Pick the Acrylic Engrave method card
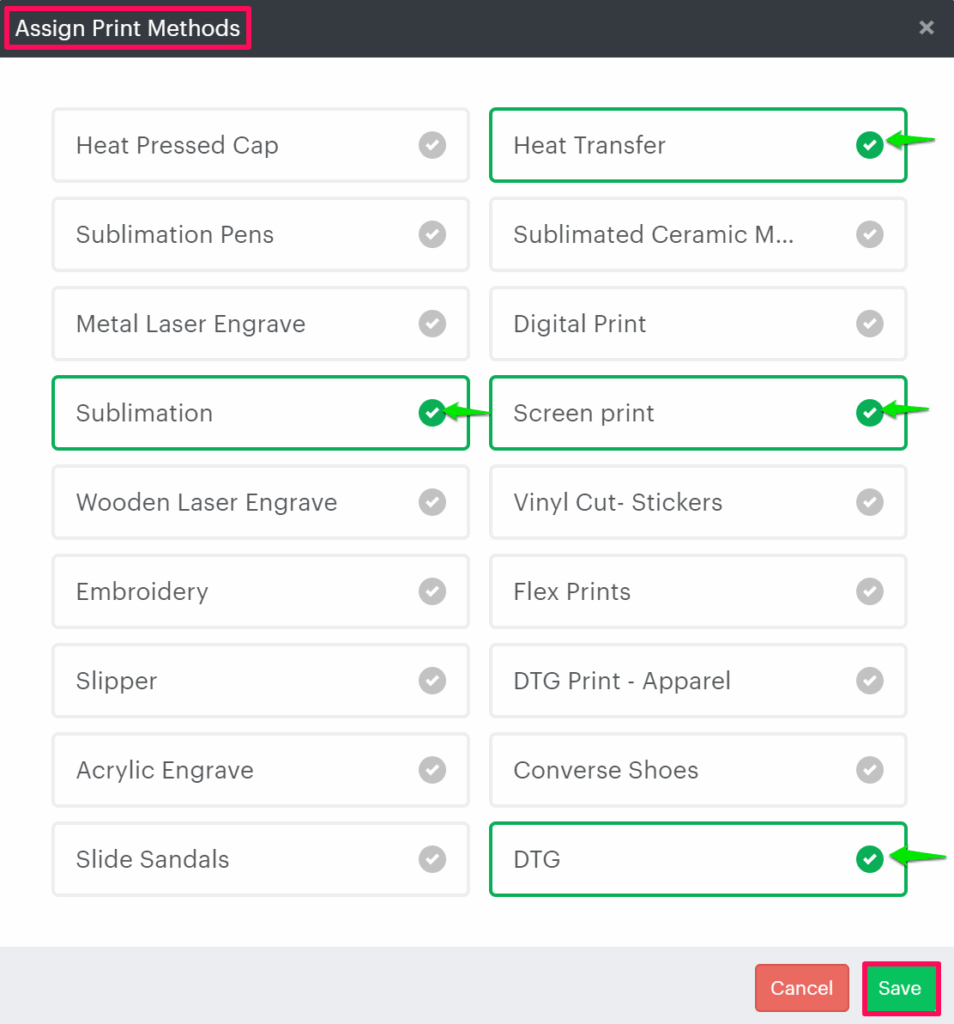 pyautogui.click(x=260, y=770)
